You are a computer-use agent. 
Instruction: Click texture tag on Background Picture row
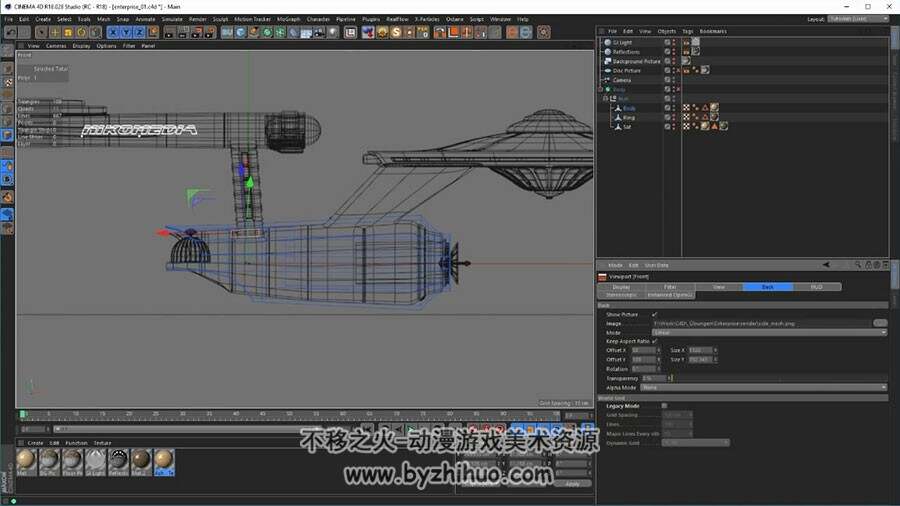[x=686, y=61]
